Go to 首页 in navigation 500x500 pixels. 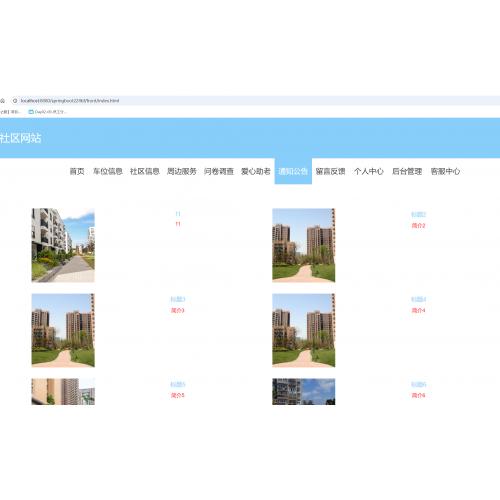pos(77,171)
